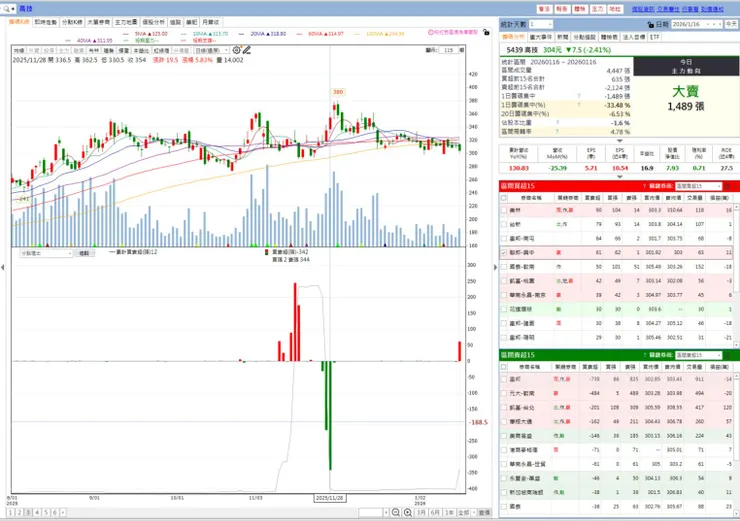Viewport: 740px width, 521px height.
Task: Switch to the 分點K線 tab
Action: [x=72, y=22]
